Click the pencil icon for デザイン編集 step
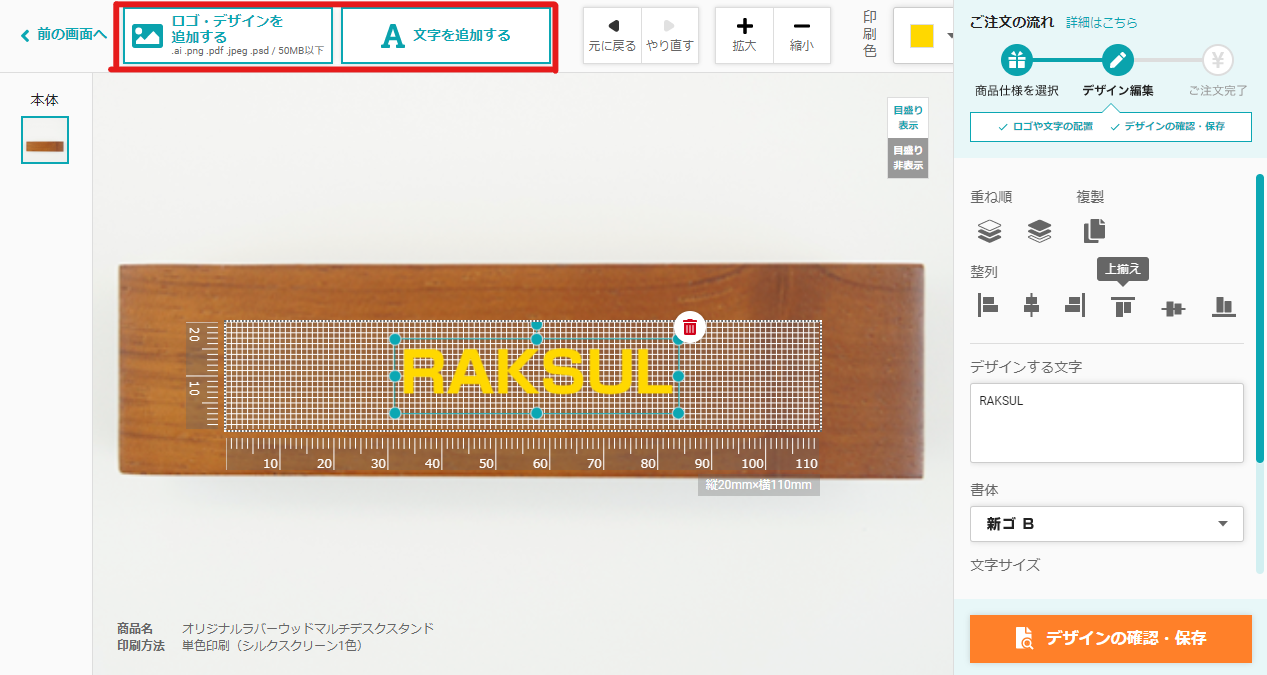 (x=1118, y=61)
